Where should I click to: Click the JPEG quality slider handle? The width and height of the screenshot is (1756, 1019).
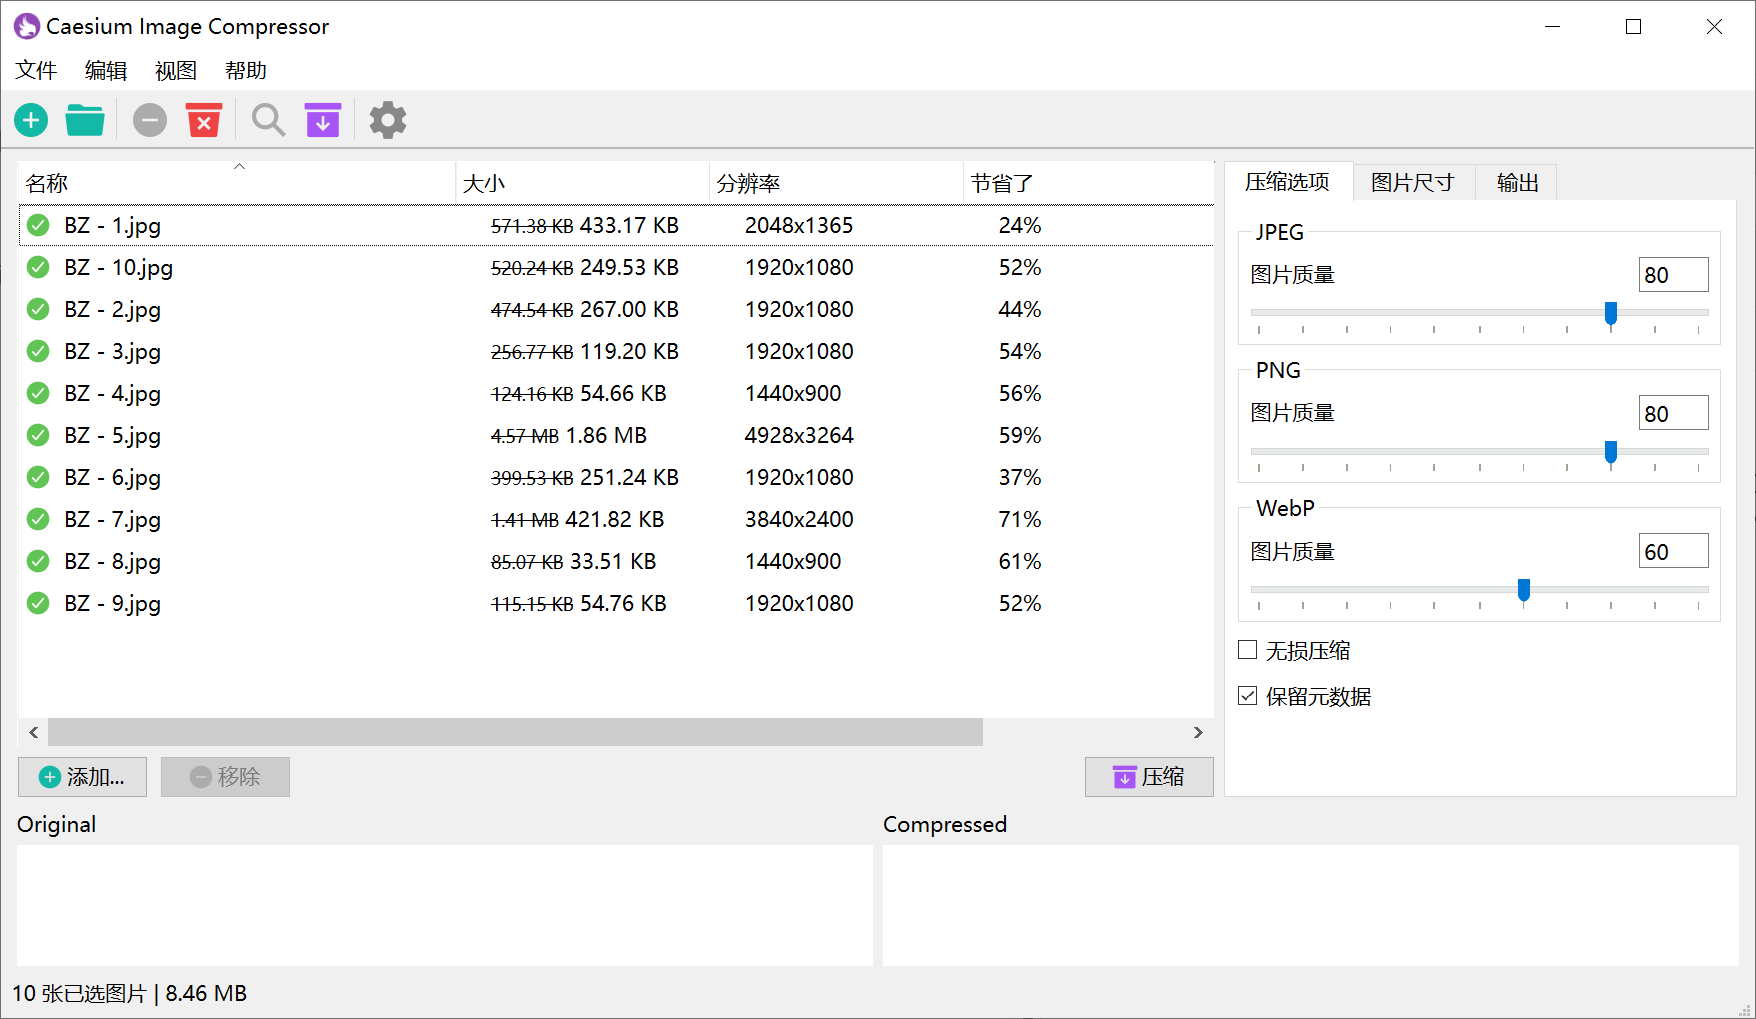1611,314
